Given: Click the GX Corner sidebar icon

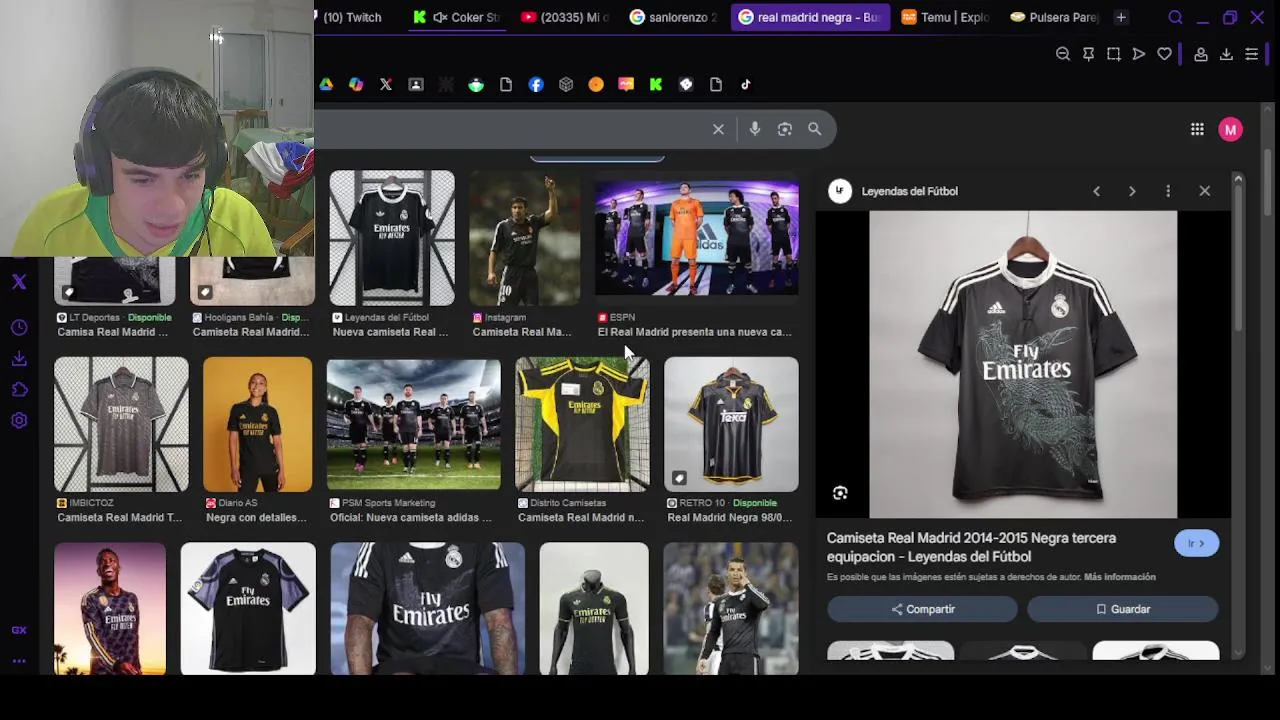Looking at the screenshot, I should 19,630.
